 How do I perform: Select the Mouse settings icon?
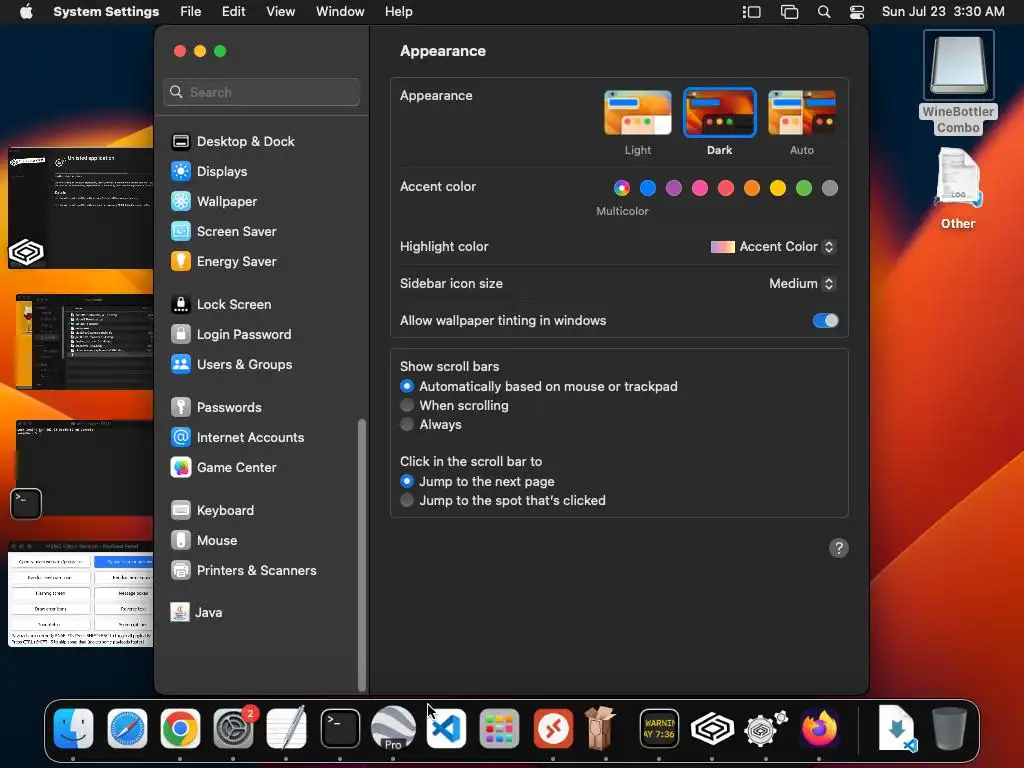point(181,541)
